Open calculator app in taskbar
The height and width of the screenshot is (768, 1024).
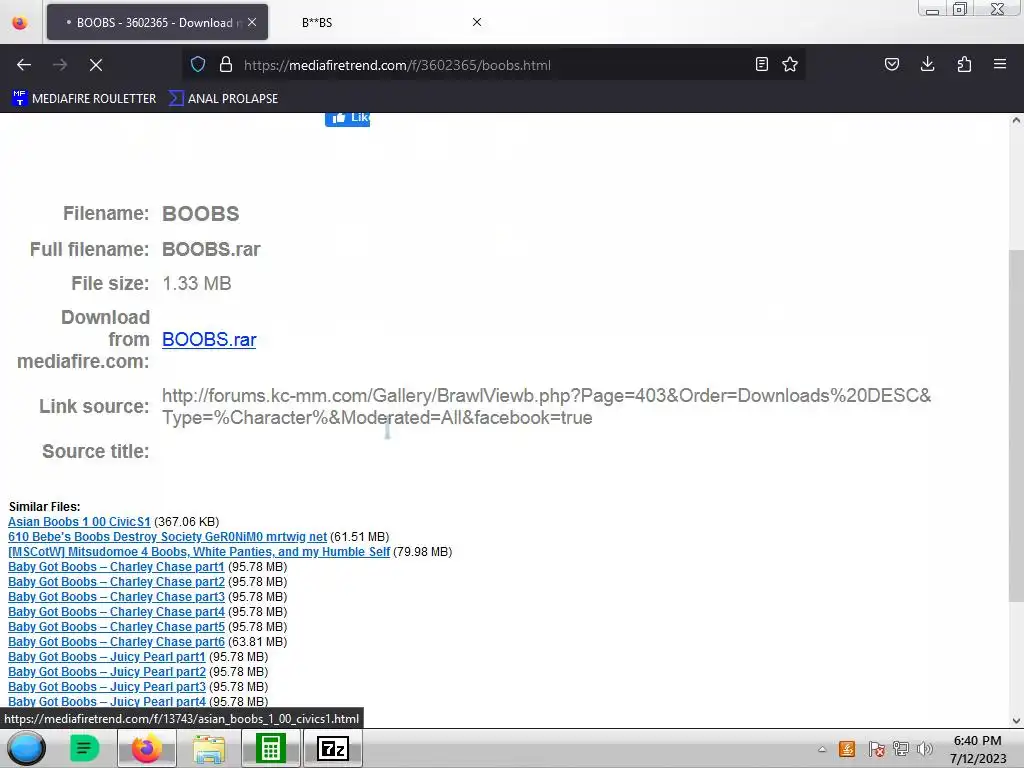pyautogui.click(x=270, y=748)
